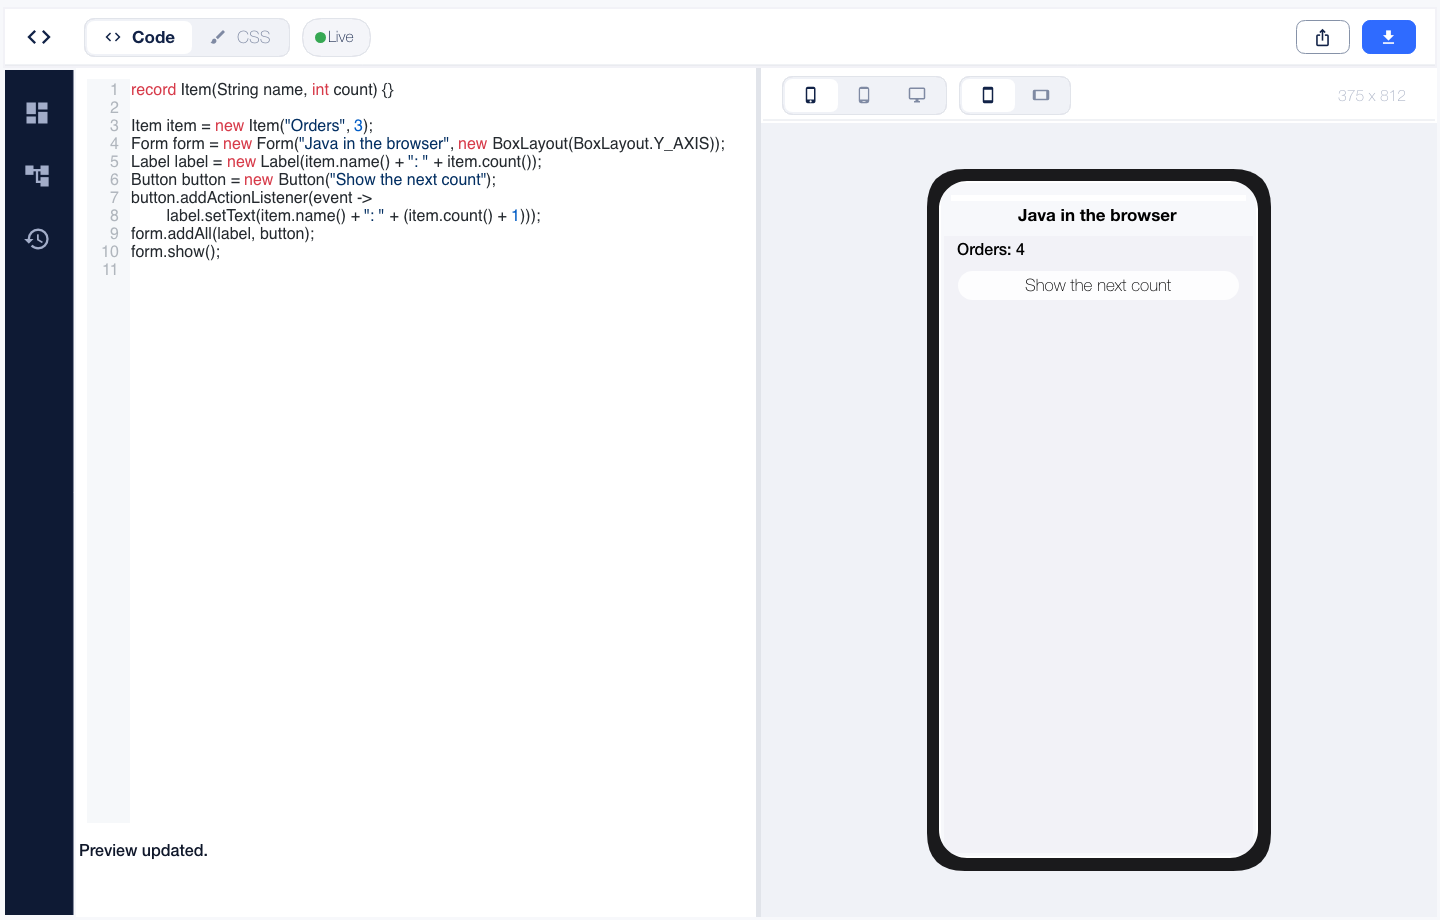The image size is (1440, 920).
Task: Click the blue download button
Action: coord(1388,37)
